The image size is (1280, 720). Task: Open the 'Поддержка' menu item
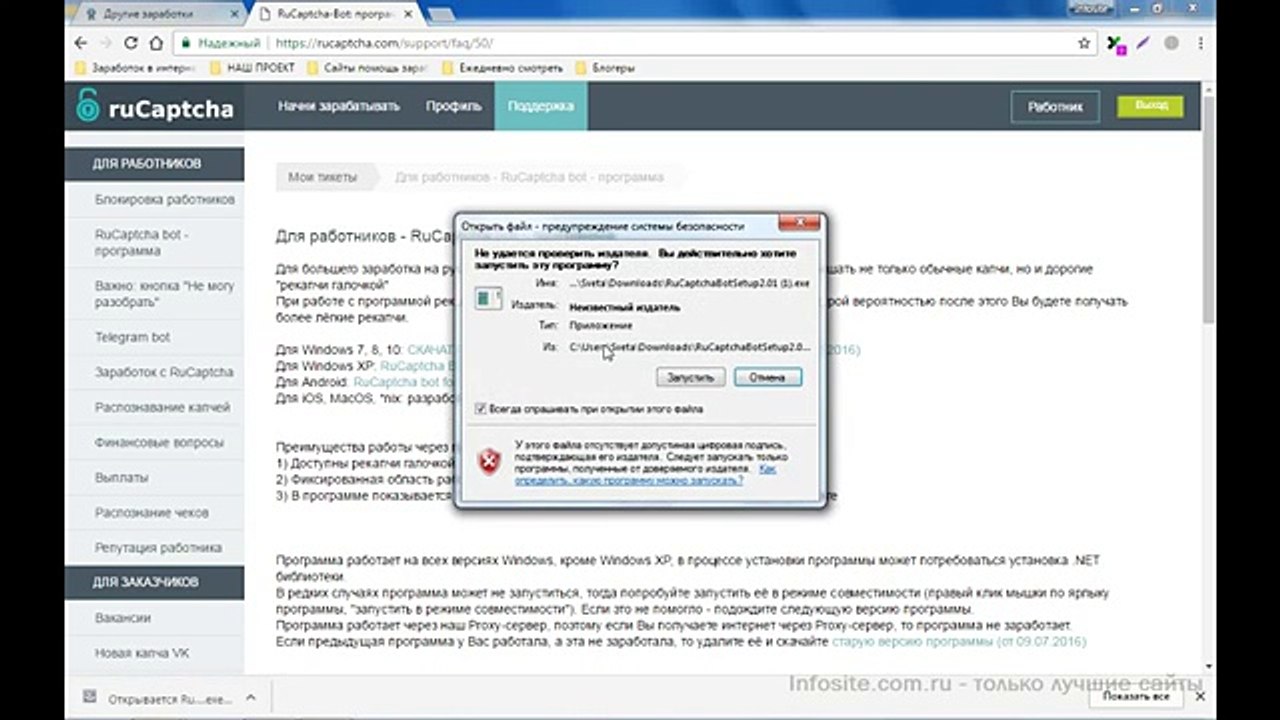click(540, 106)
